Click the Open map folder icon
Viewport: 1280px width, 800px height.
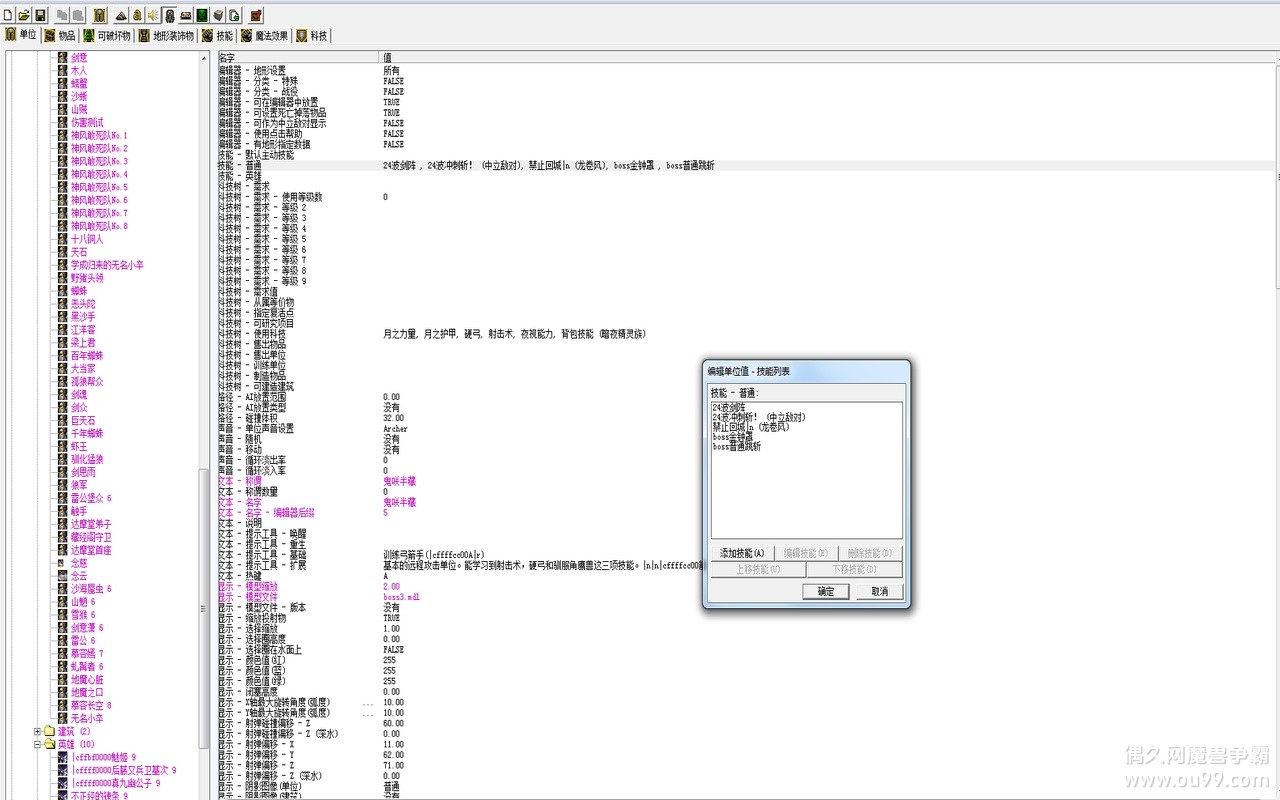[25, 15]
